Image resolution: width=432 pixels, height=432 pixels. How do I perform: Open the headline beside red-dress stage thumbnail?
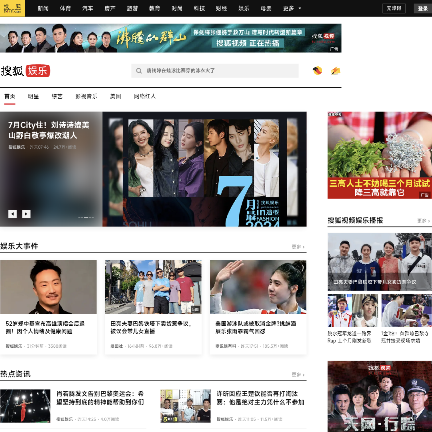(x=100, y=398)
